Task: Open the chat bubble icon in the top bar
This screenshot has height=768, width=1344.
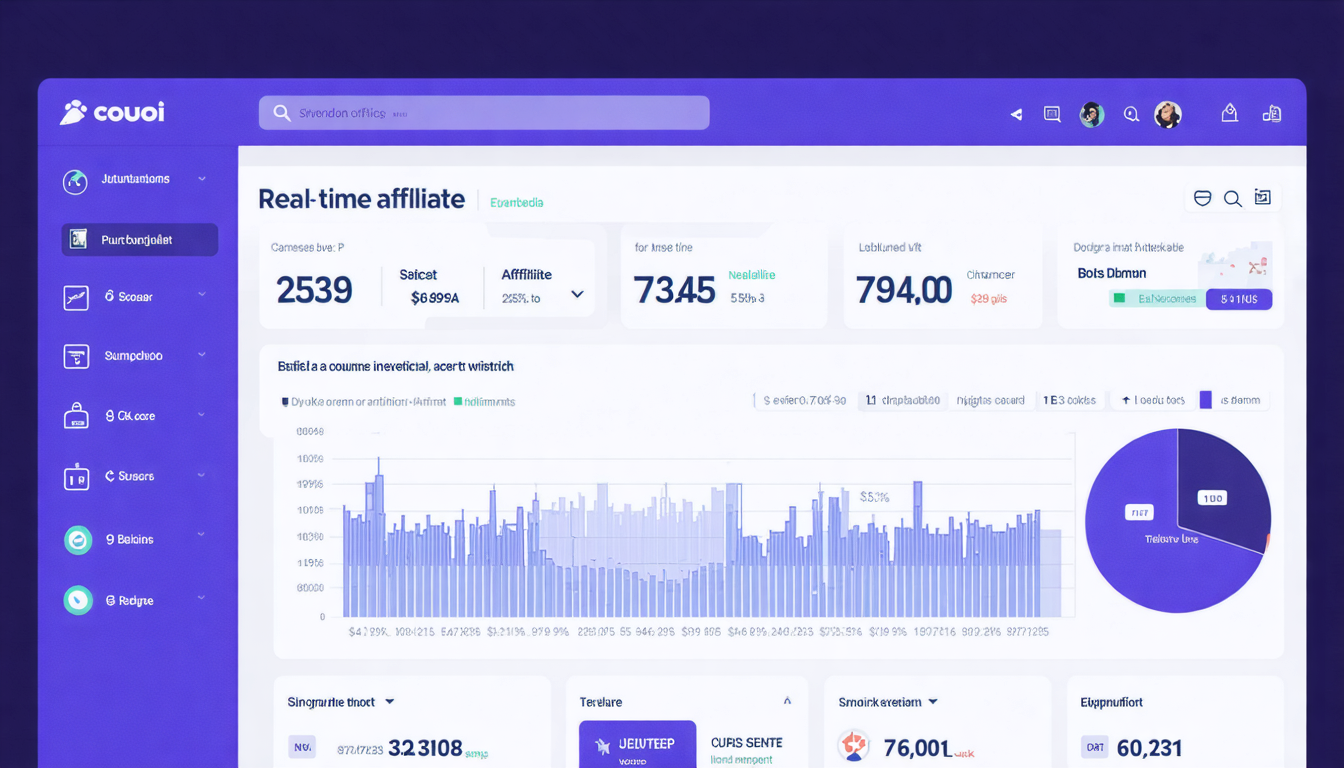Action: [1051, 113]
